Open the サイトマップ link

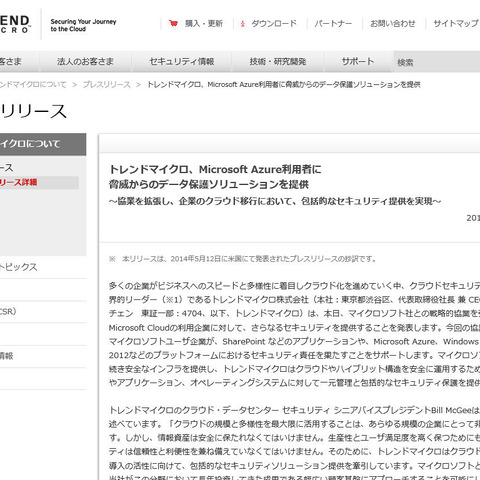coord(456,24)
